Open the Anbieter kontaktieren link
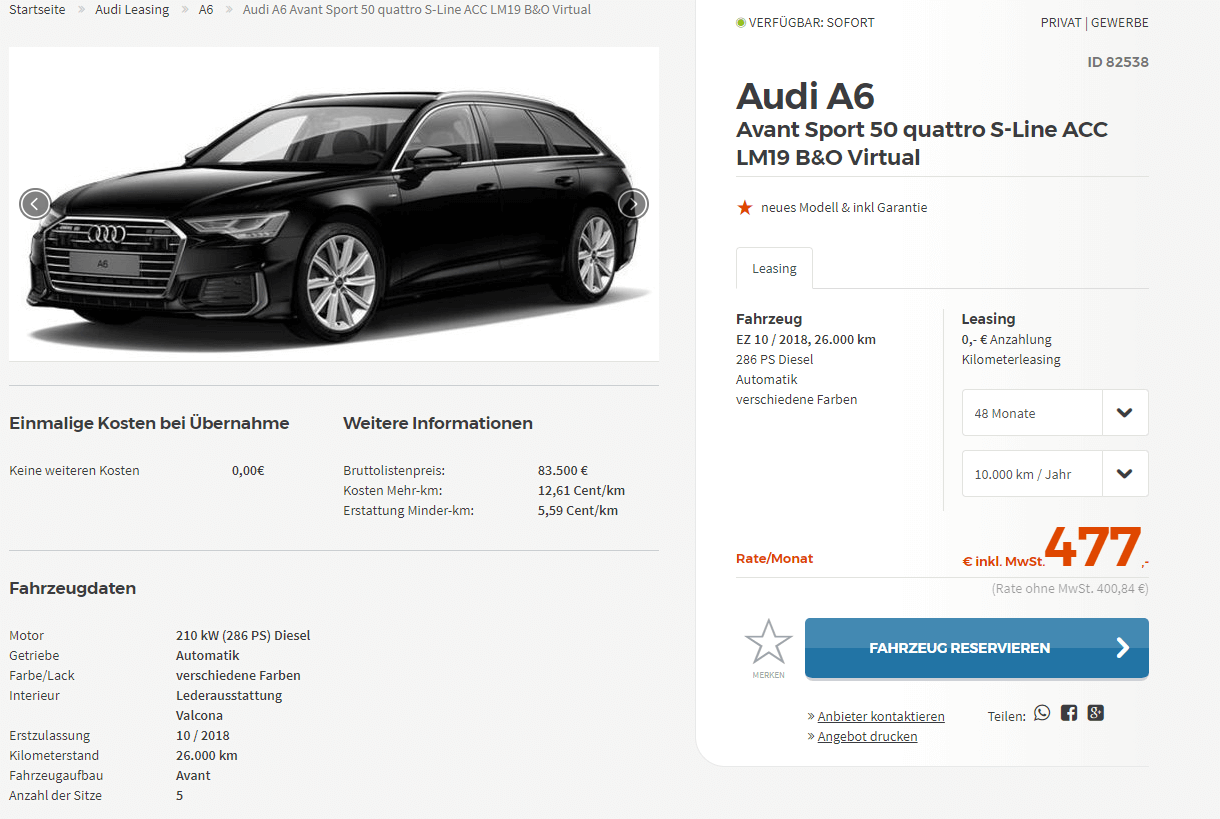1220x819 pixels. tap(881, 716)
